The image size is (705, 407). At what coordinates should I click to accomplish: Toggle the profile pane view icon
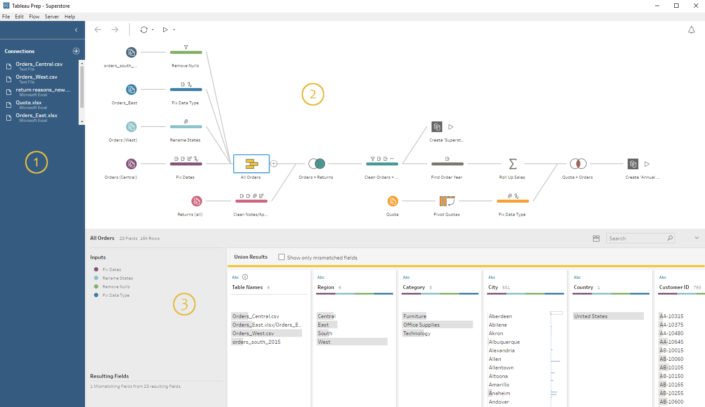596,238
